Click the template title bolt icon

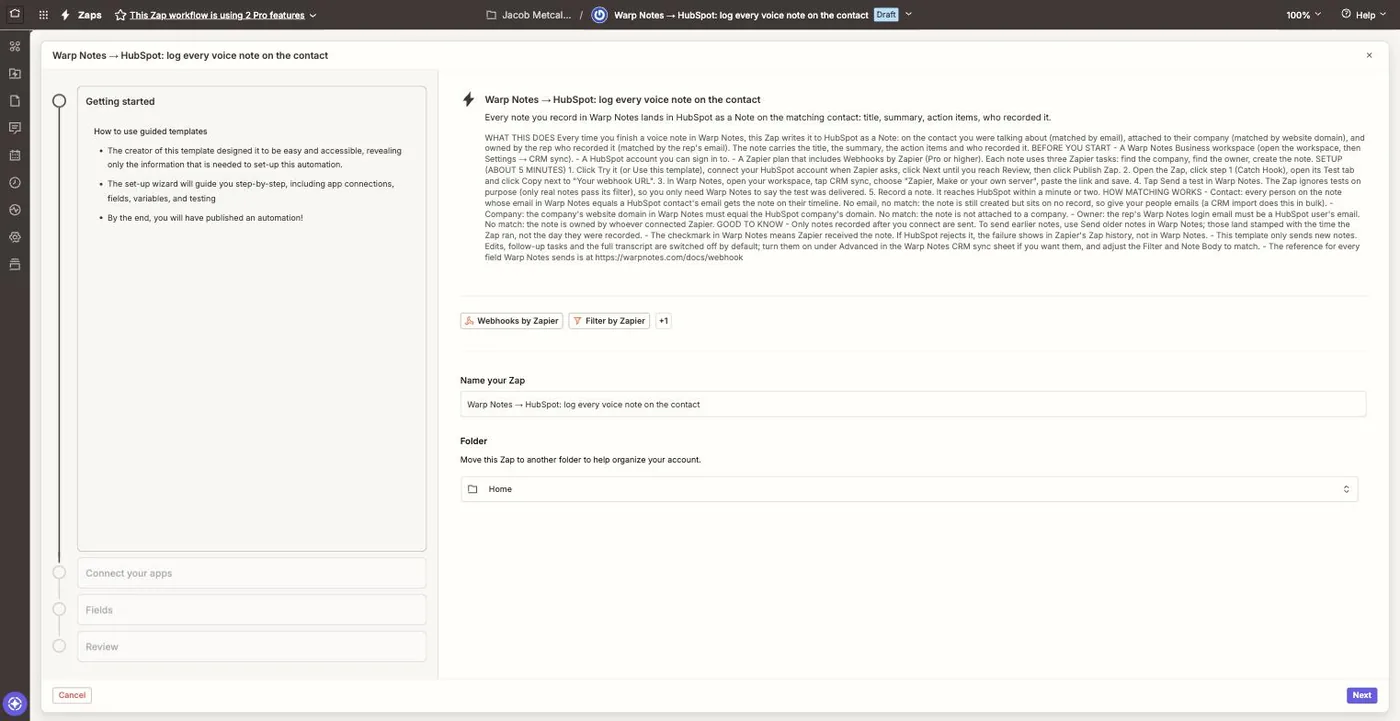(468, 99)
